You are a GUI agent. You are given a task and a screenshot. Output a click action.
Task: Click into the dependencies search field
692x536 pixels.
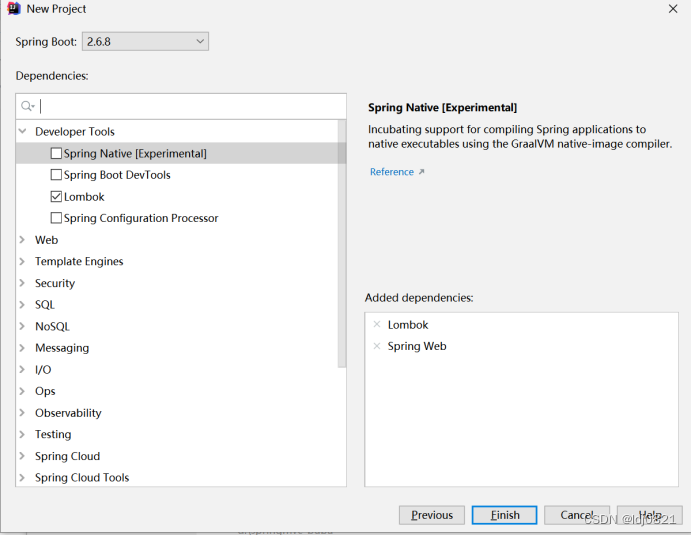[x=181, y=106]
